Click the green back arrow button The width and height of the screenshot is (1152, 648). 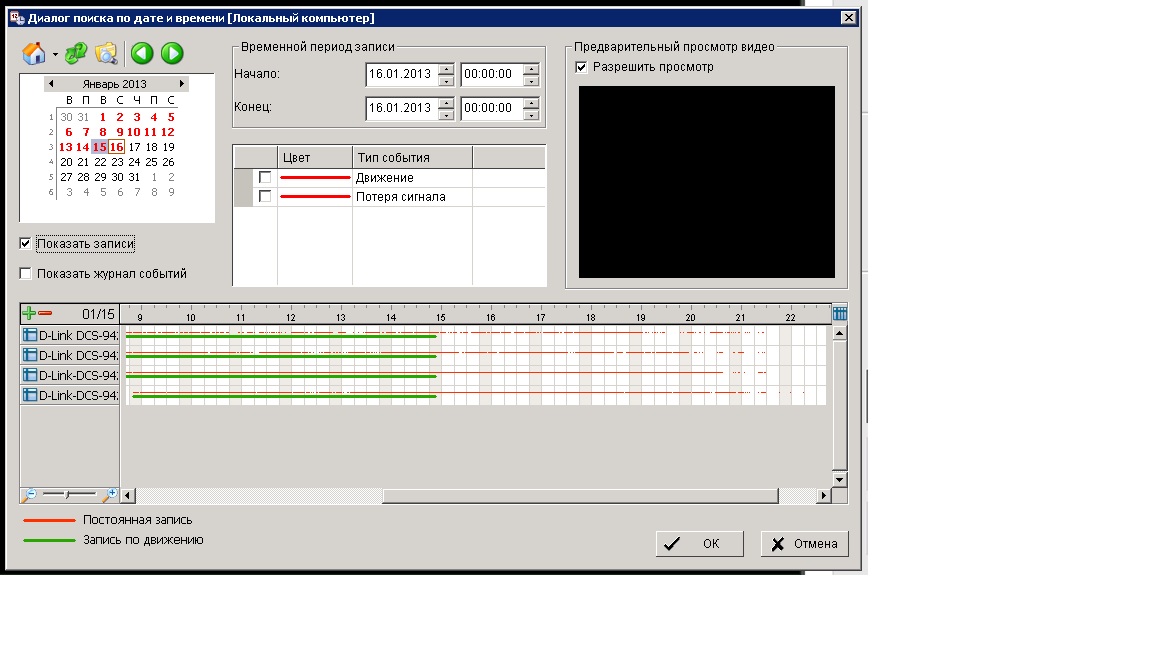click(x=142, y=54)
